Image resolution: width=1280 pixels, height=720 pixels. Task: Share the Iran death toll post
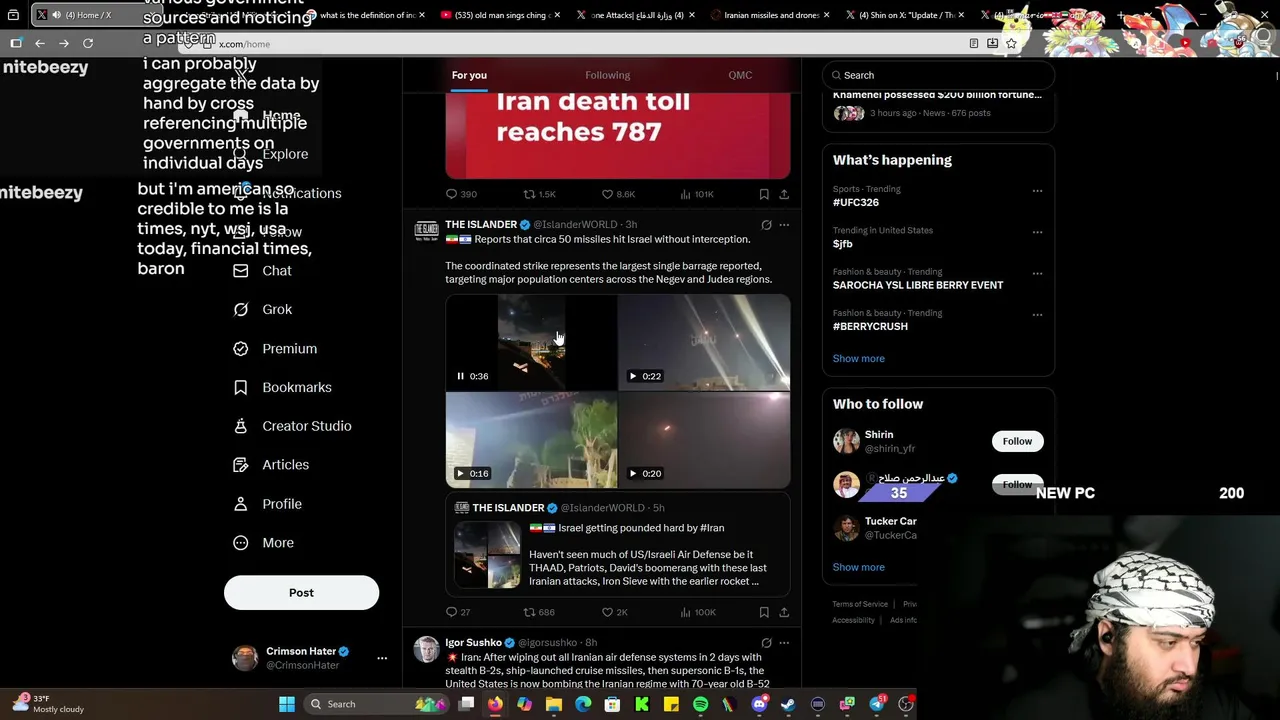click(784, 194)
